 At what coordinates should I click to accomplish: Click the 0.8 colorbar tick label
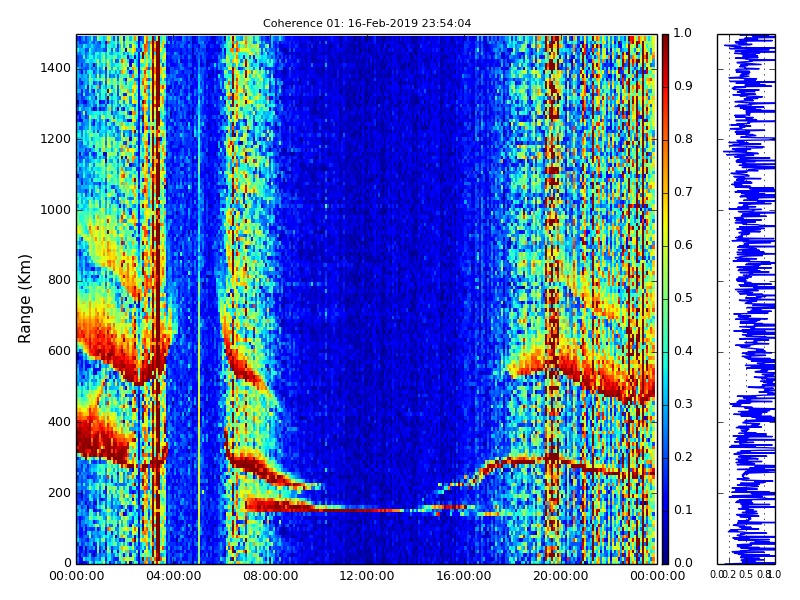click(683, 139)
